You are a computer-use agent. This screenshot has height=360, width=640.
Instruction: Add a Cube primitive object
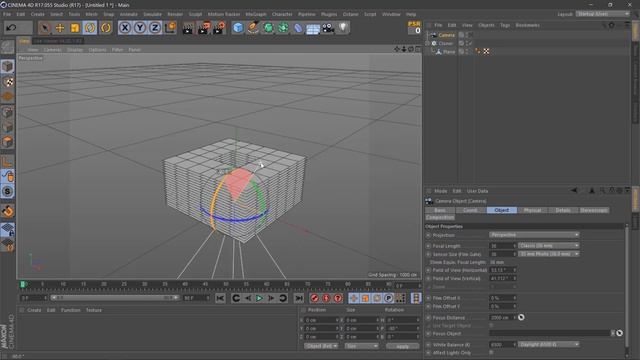click(x=238, y=28)
